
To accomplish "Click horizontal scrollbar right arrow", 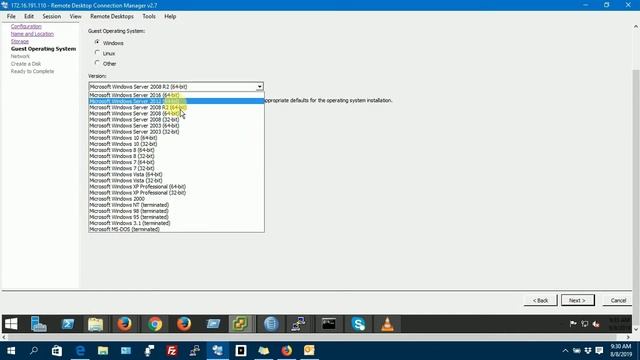I will [629, 337].
